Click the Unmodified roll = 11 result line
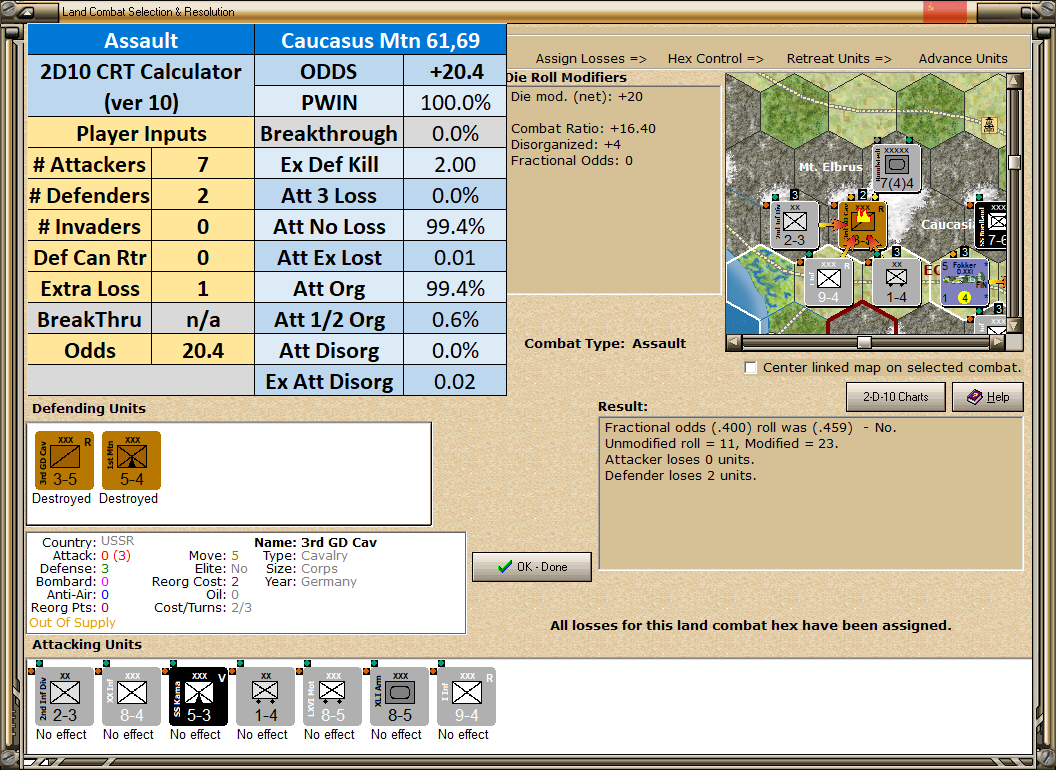 pyautogui.click(x=721, y=443)
